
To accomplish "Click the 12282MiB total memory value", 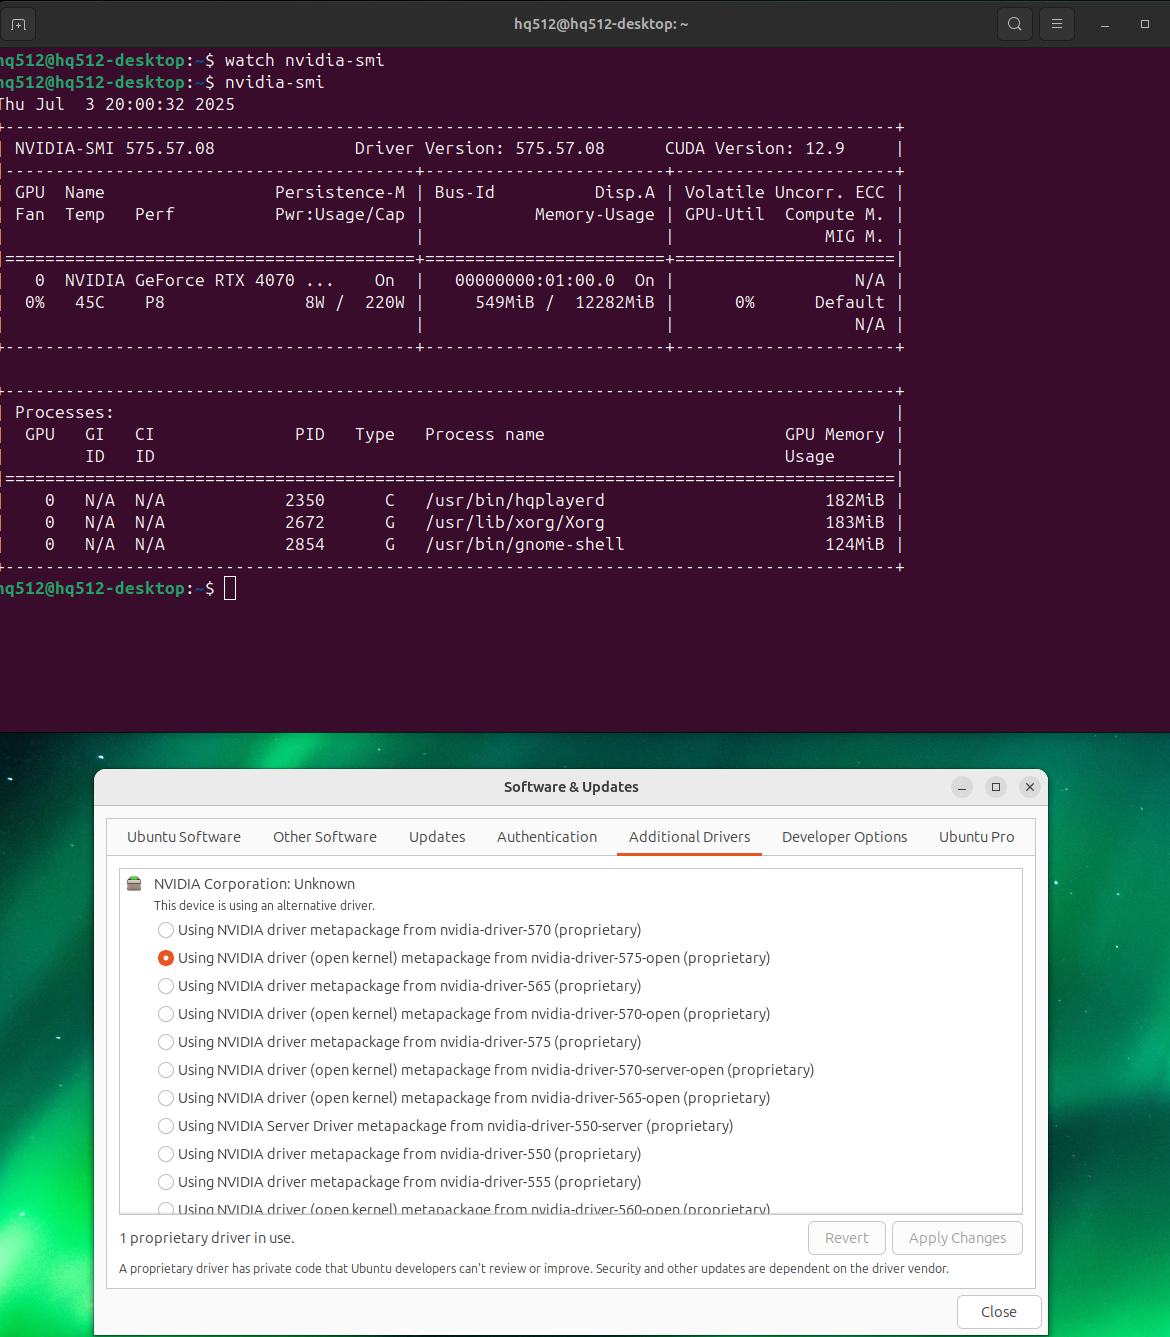I will click(615, 302).
